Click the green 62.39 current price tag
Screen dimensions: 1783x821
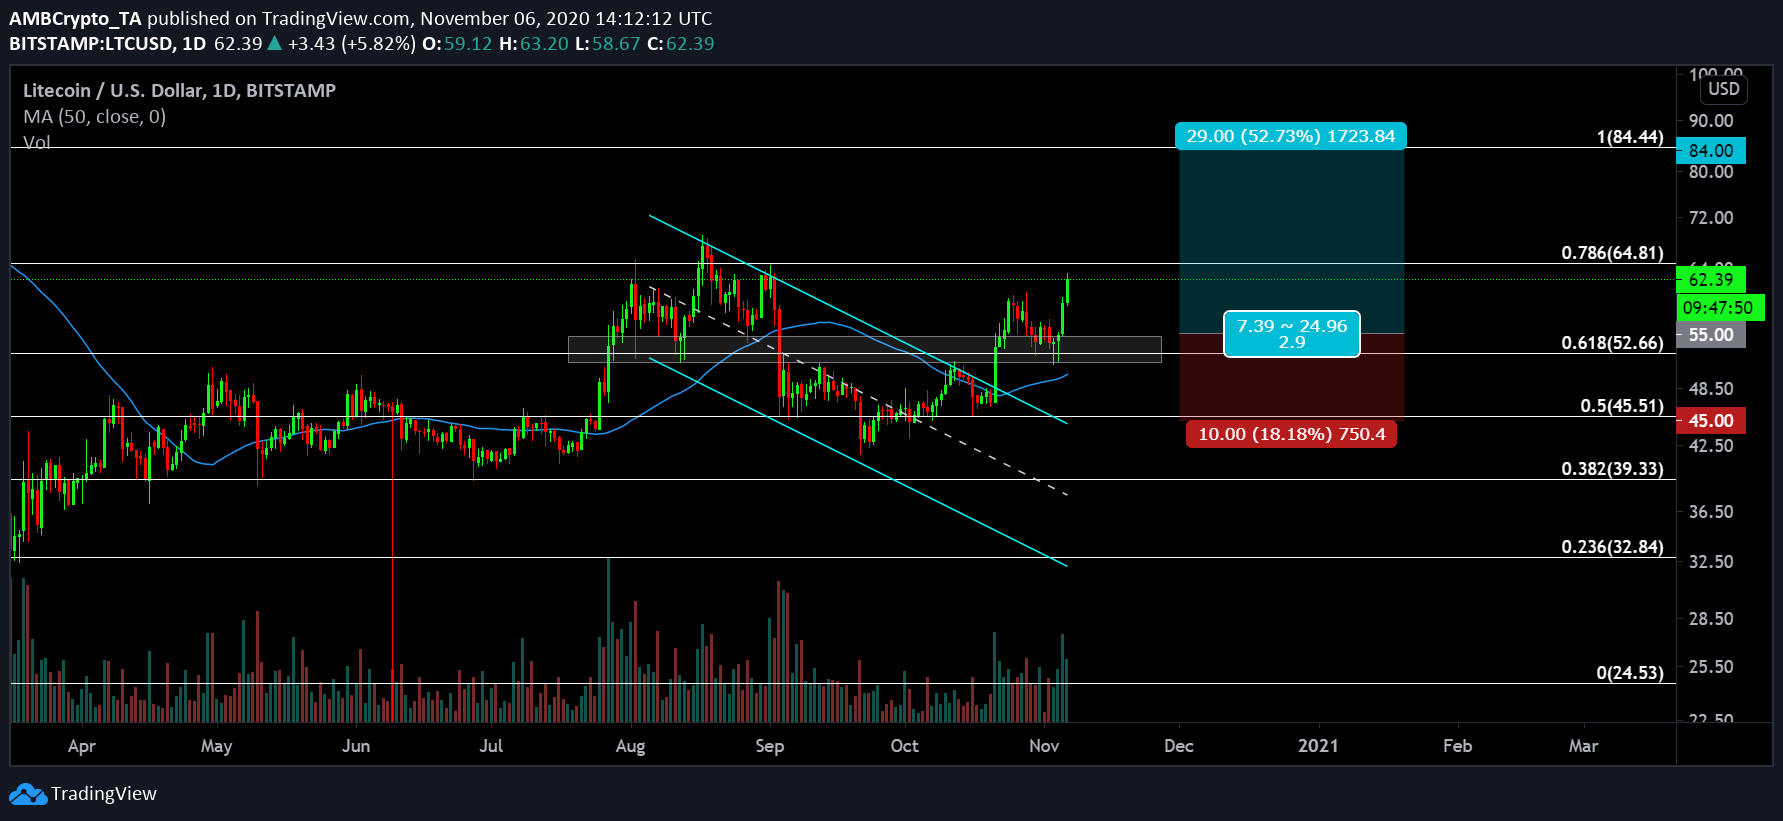tap(1710, 280)
